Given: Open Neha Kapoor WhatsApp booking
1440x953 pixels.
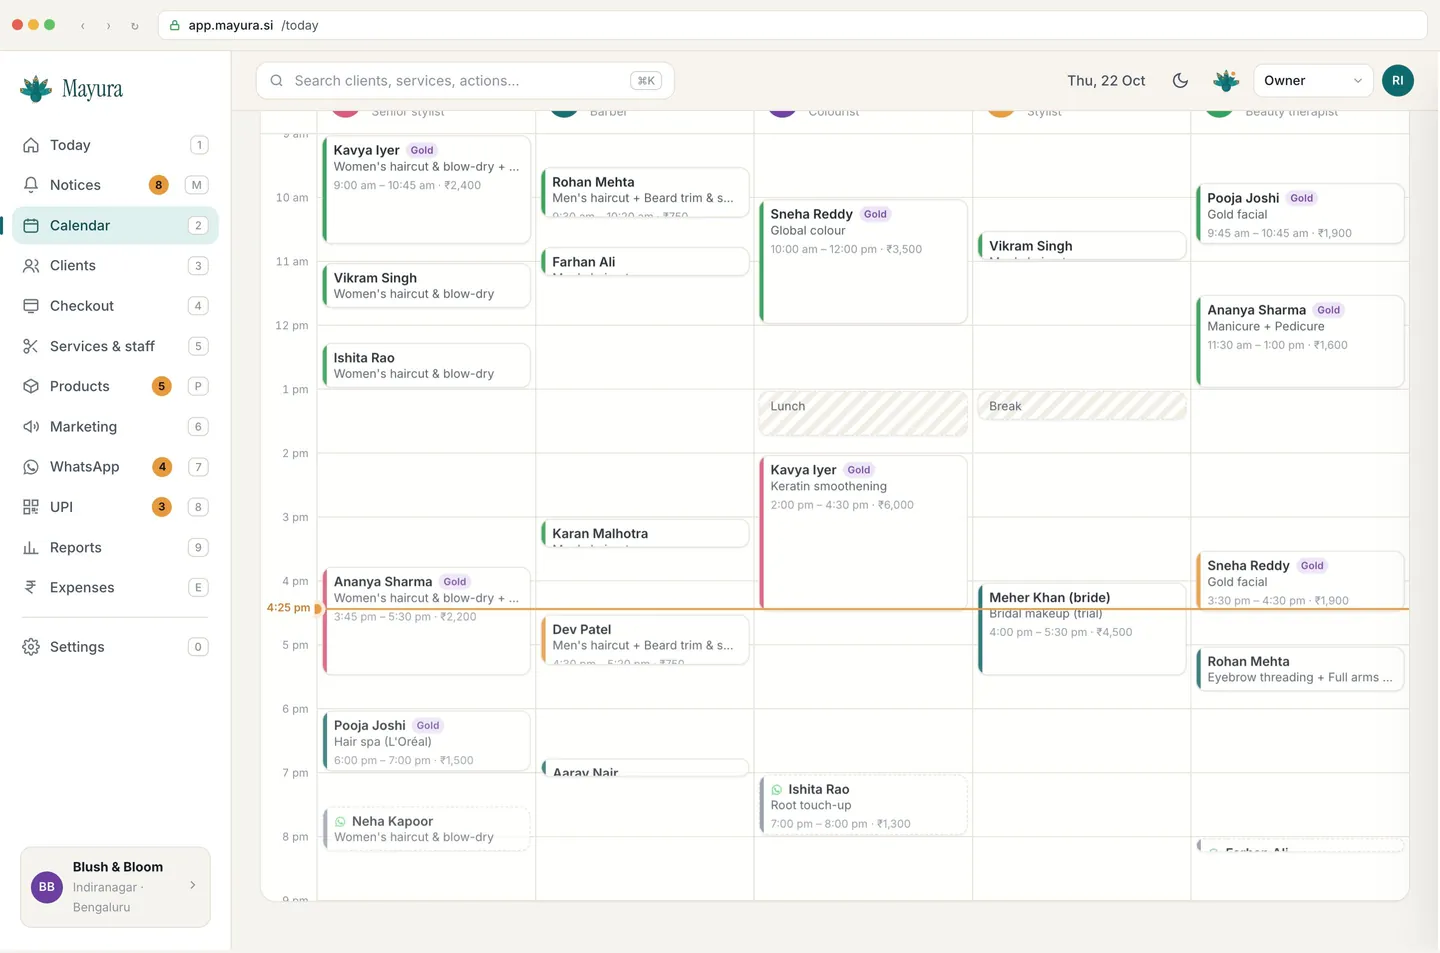Looking at the screenshot, I should click(427, 829).
